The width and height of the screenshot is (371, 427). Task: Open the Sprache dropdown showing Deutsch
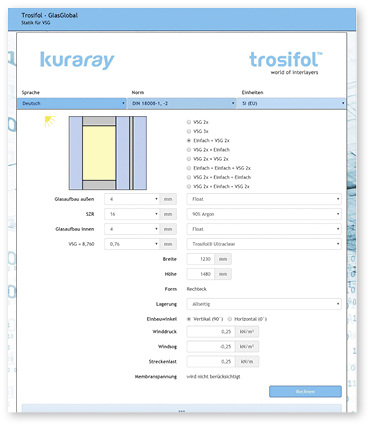click(72, 103)
